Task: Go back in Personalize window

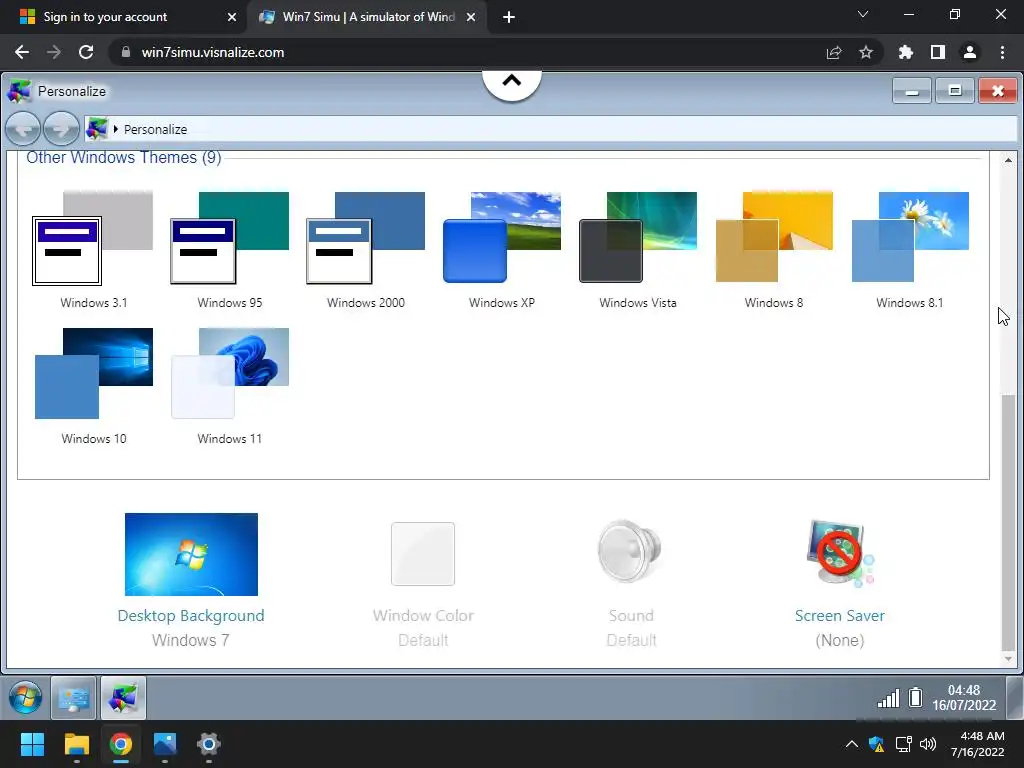Action: click(23, 129)
